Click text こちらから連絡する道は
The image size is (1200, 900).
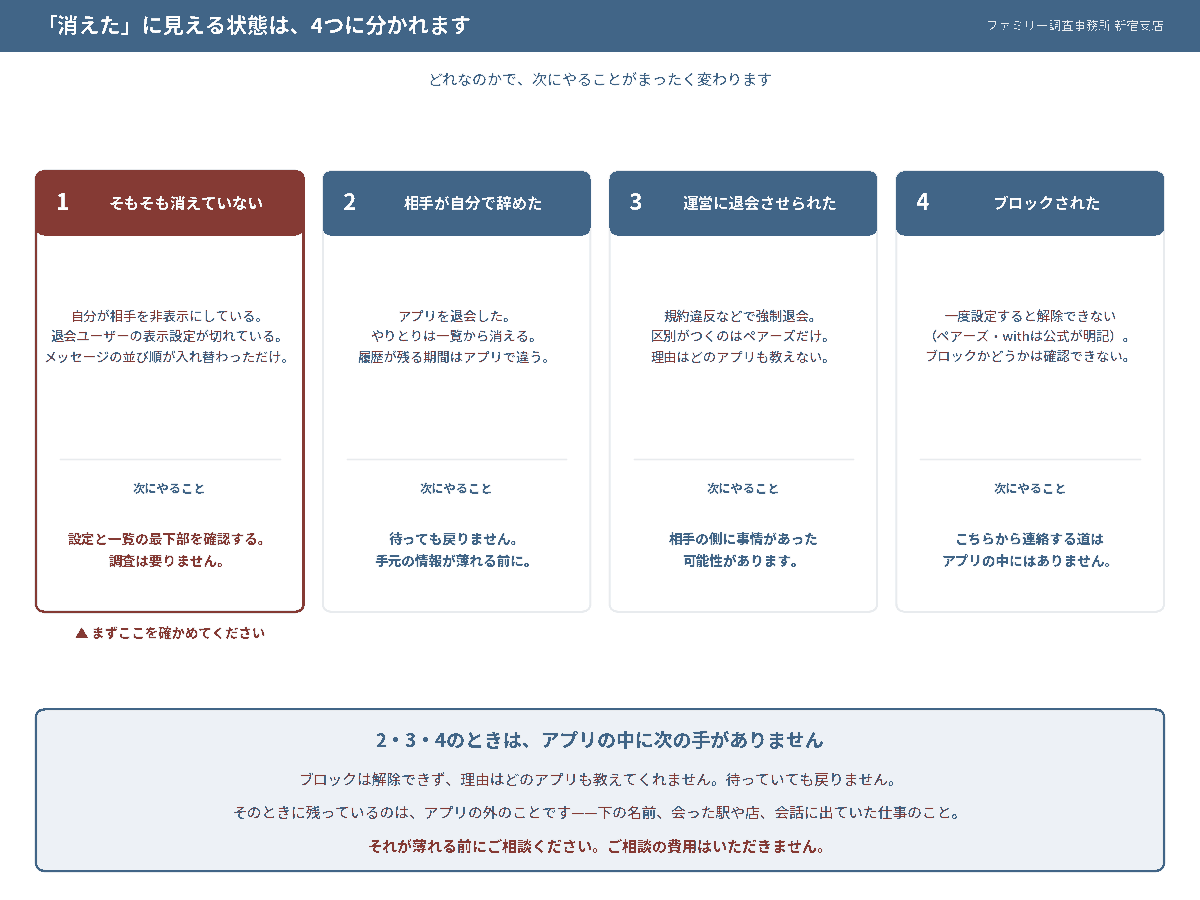pos(1030,539)
